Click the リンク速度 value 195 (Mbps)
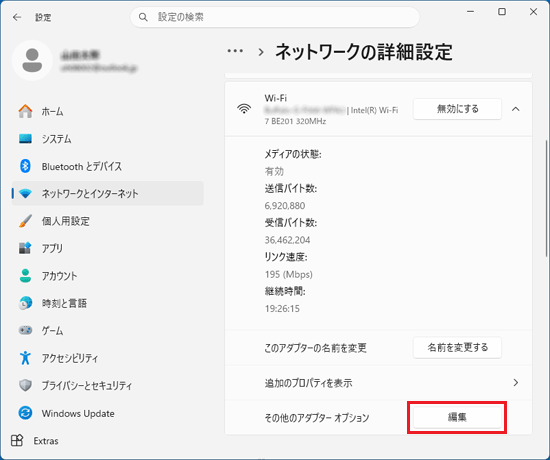 pyautogui.click(x=289, y=274)
